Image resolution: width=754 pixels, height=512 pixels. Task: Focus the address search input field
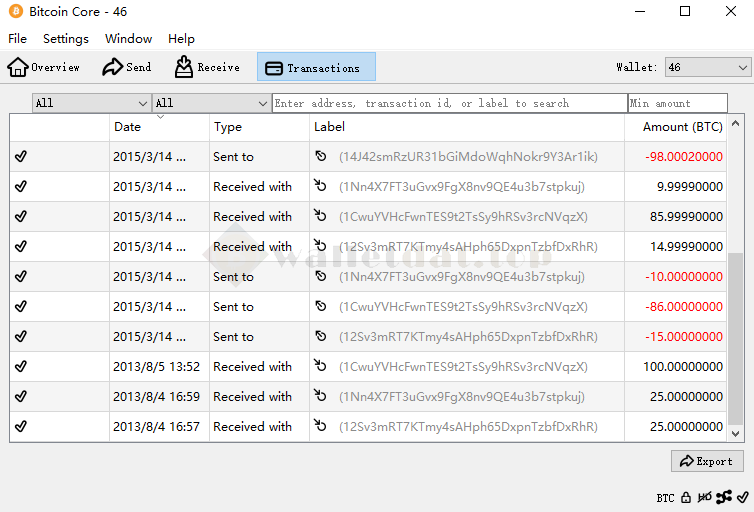click(449, 103)
